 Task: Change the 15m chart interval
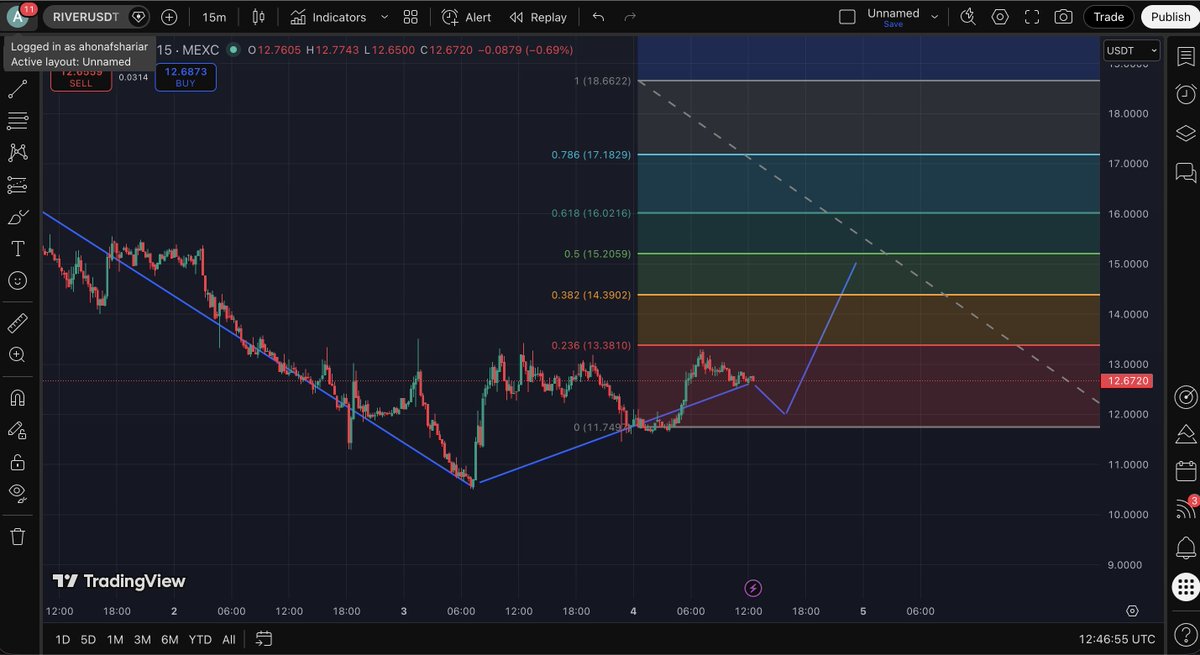[x=213, y=17]
